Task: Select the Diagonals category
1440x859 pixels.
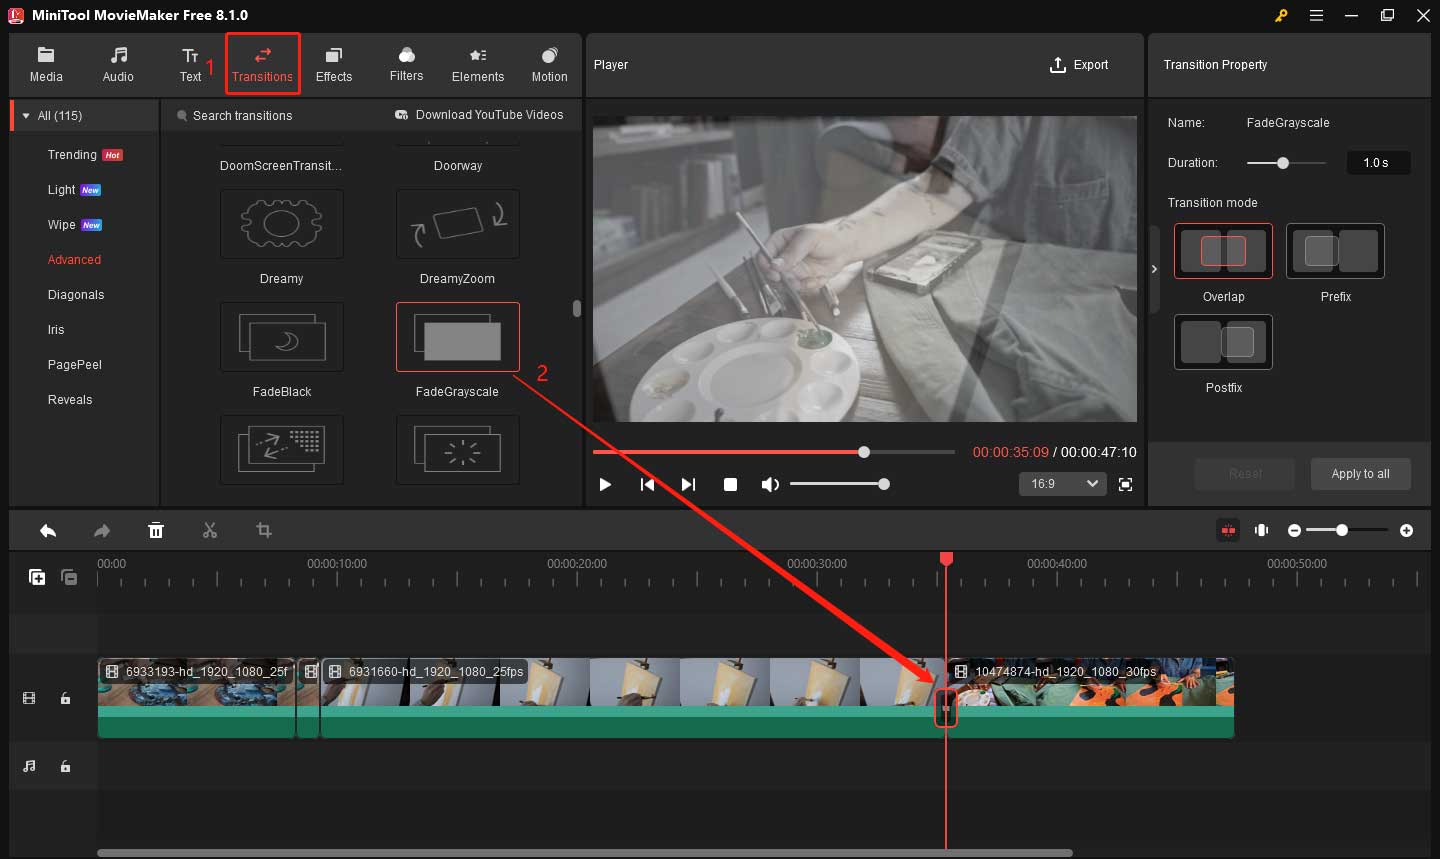Action: pos(76,295)
